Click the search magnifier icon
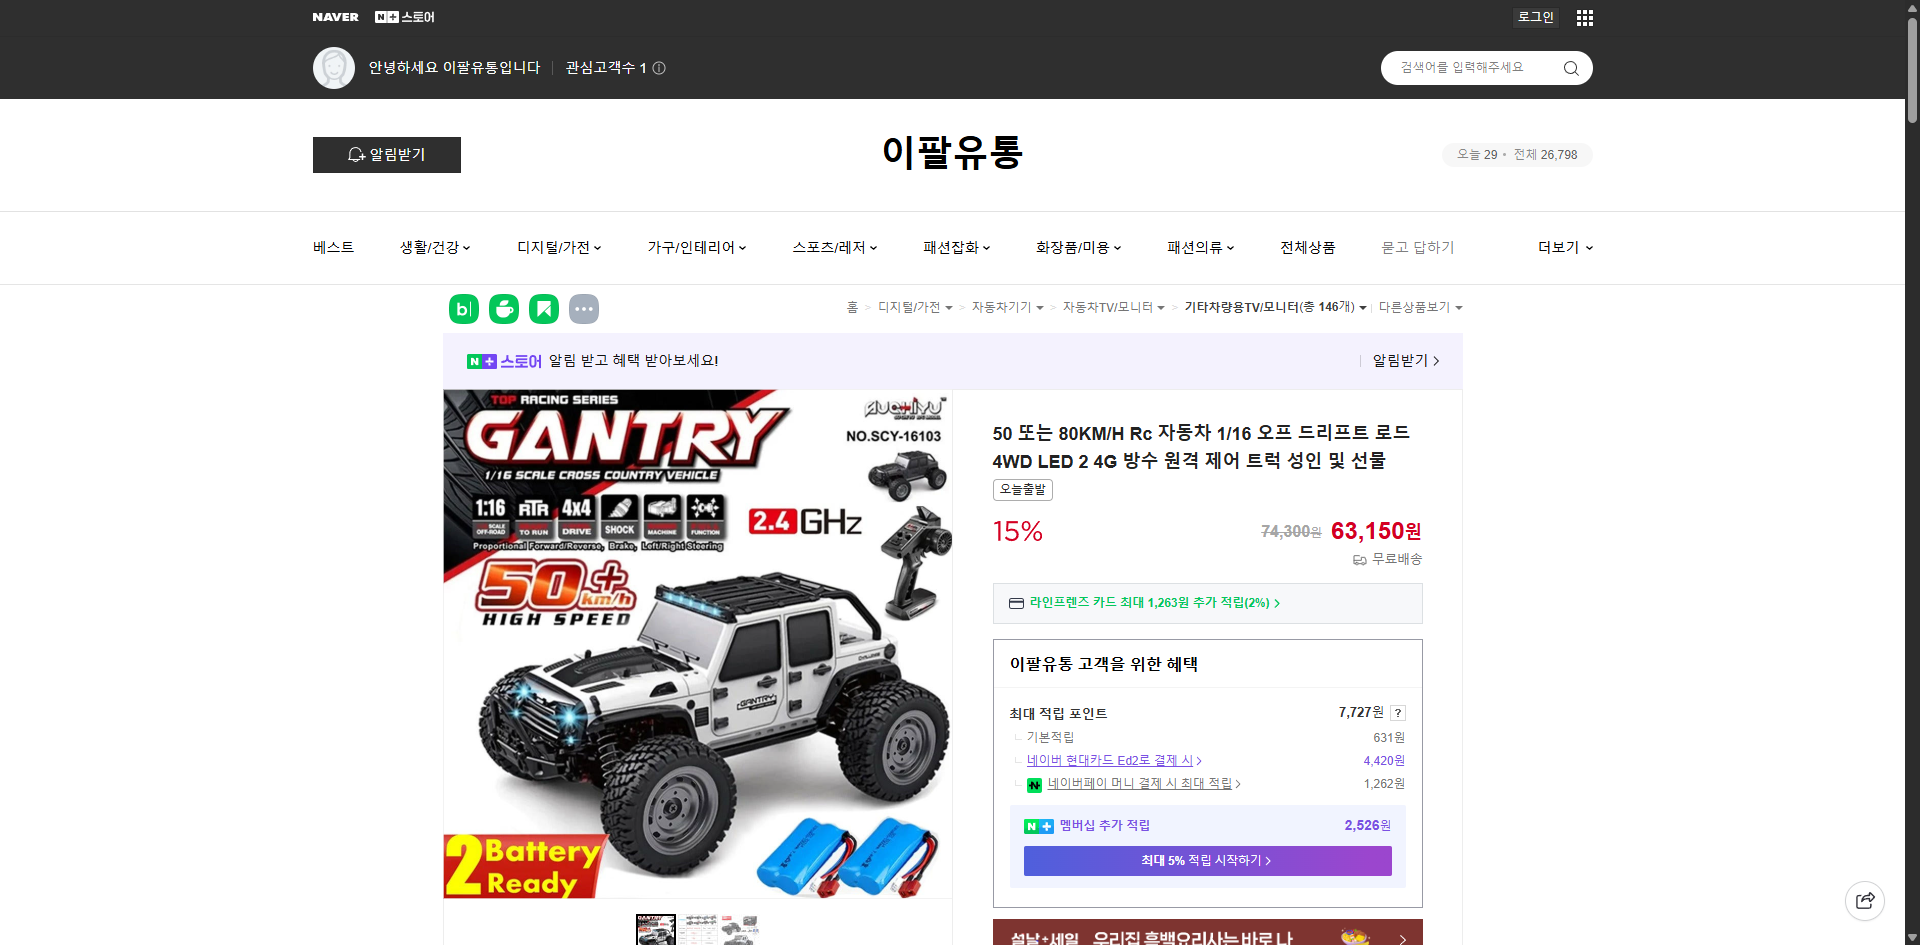 coord(1570,67)
